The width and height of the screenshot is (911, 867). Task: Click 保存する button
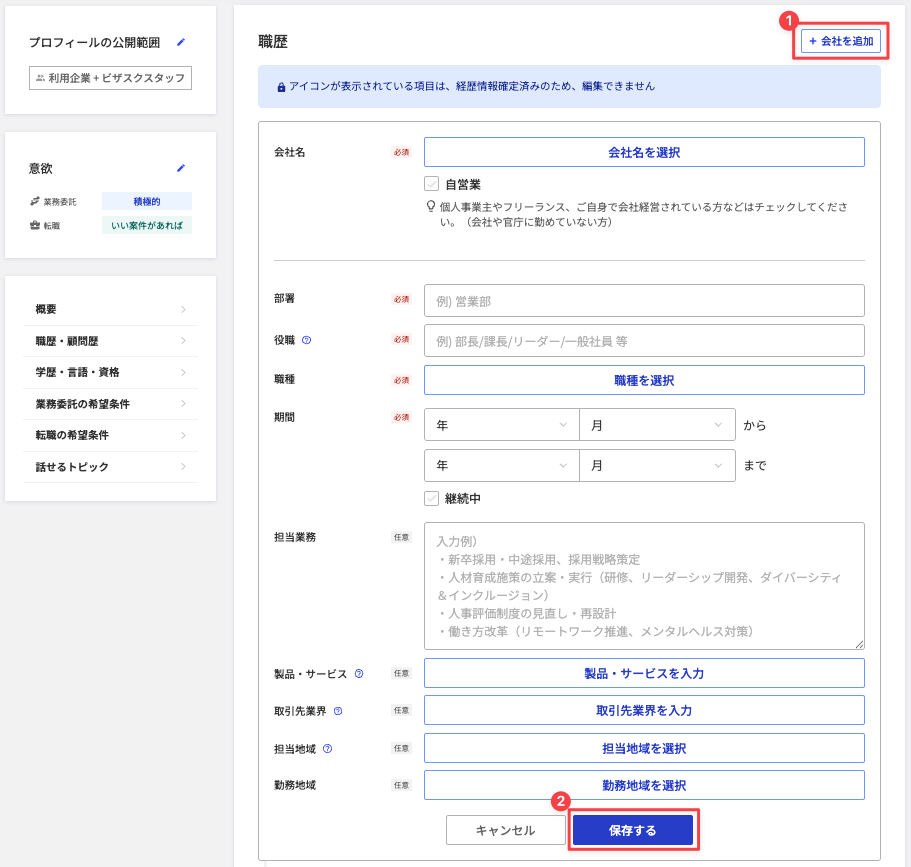click(x=633, y=830)
